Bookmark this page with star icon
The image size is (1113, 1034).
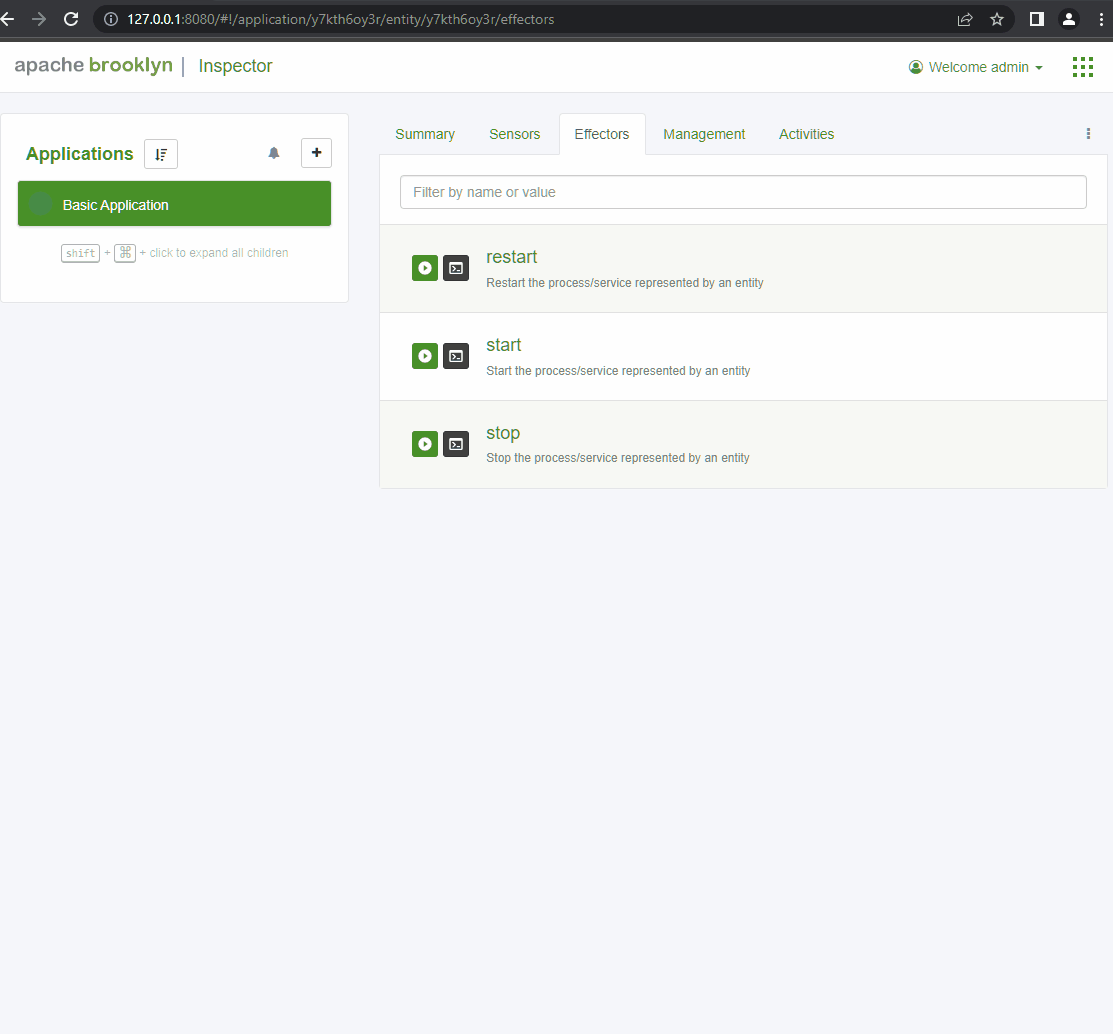click(x=997, y=19)
